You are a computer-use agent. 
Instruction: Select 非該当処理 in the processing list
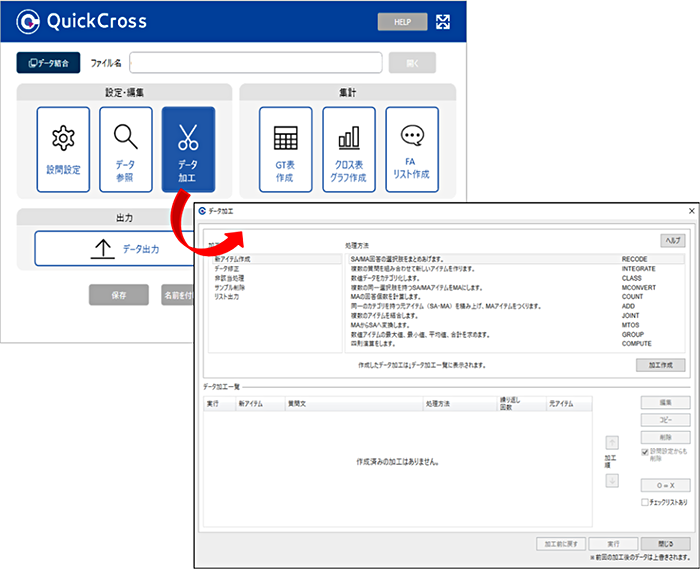(275, 278)
